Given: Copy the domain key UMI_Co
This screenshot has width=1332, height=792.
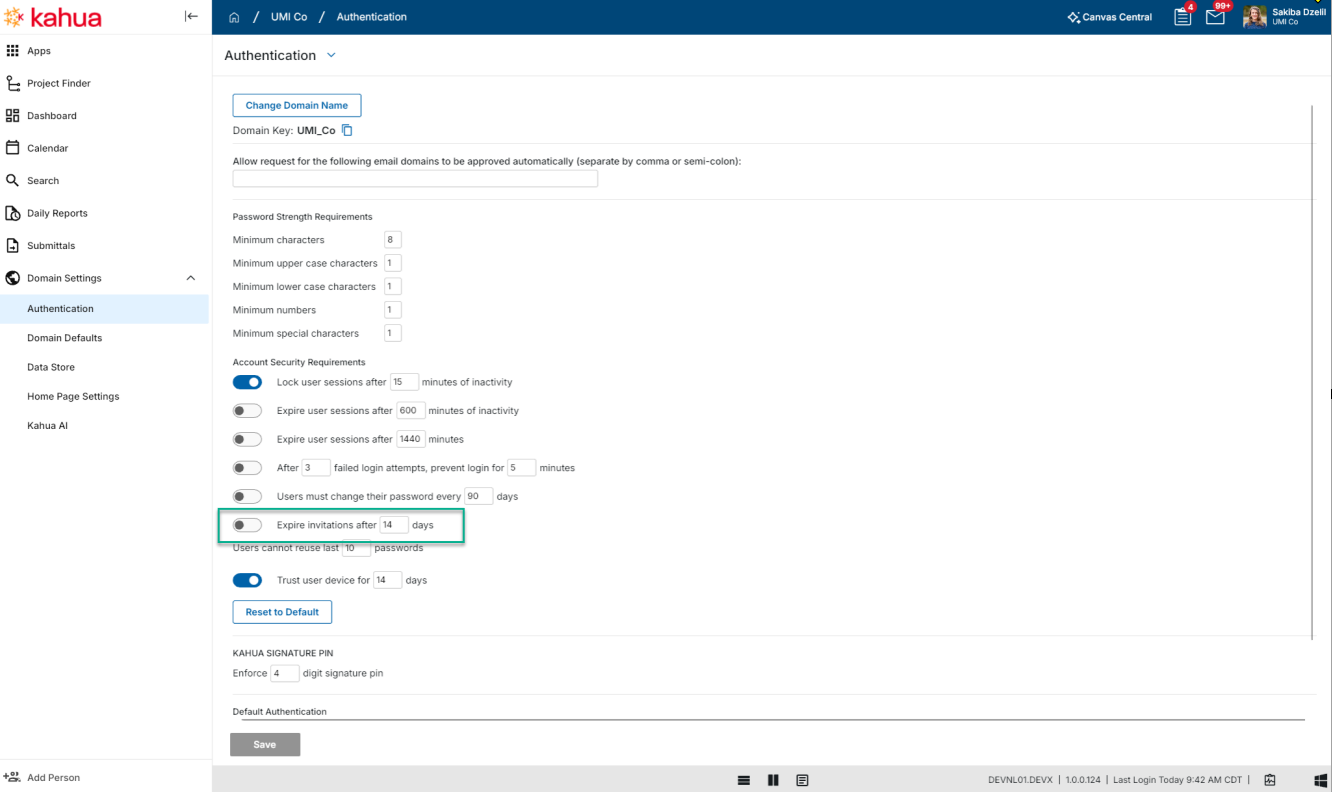Looking at the screenshot, I should pyautogui.click(x=347, y=130).
